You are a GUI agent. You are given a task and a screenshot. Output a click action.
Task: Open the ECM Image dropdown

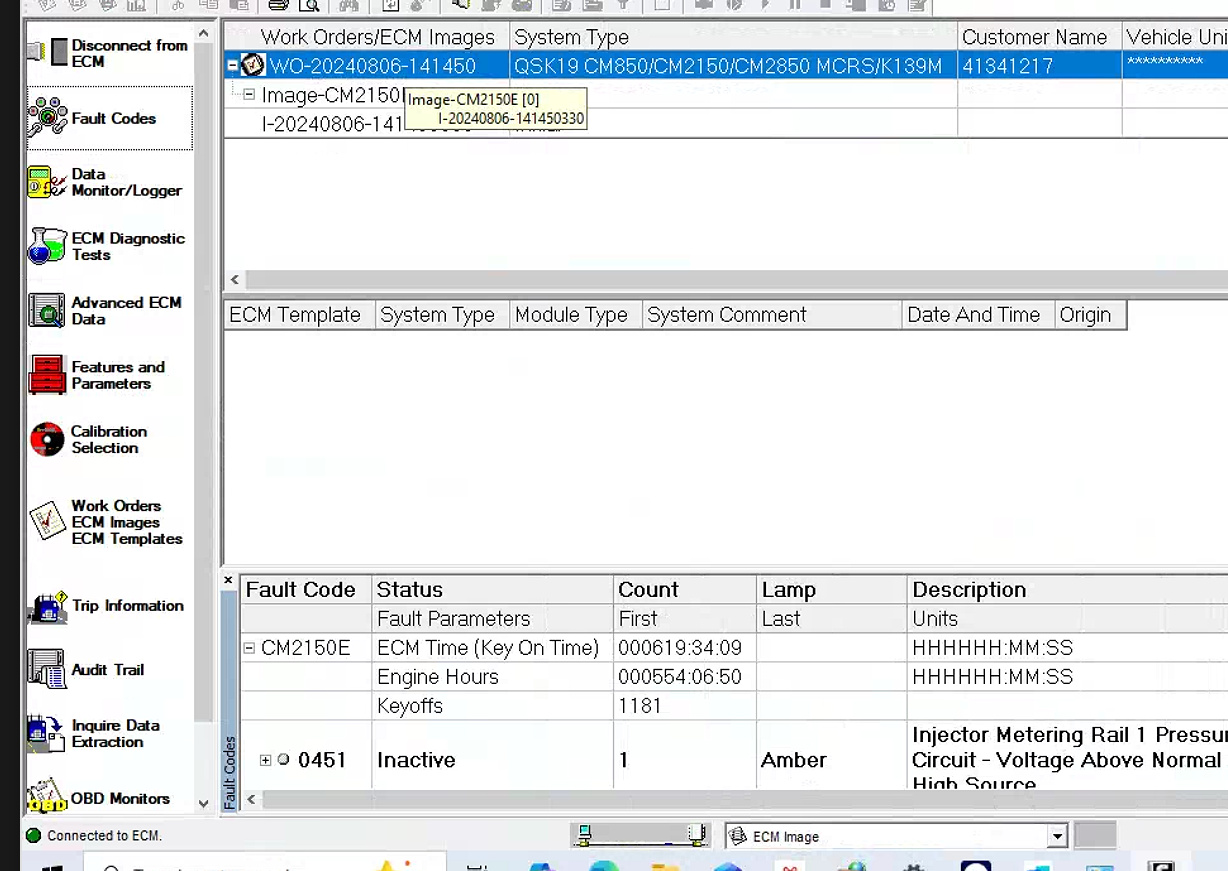(1057, 837)
